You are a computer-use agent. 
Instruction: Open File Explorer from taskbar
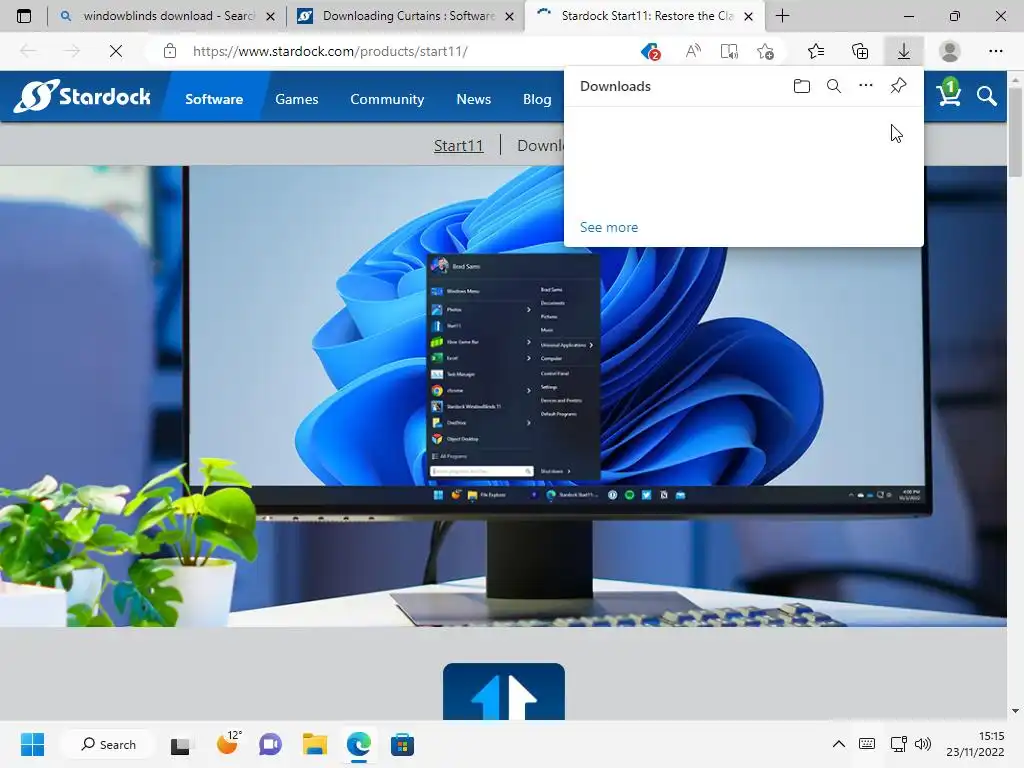(315, 744)
